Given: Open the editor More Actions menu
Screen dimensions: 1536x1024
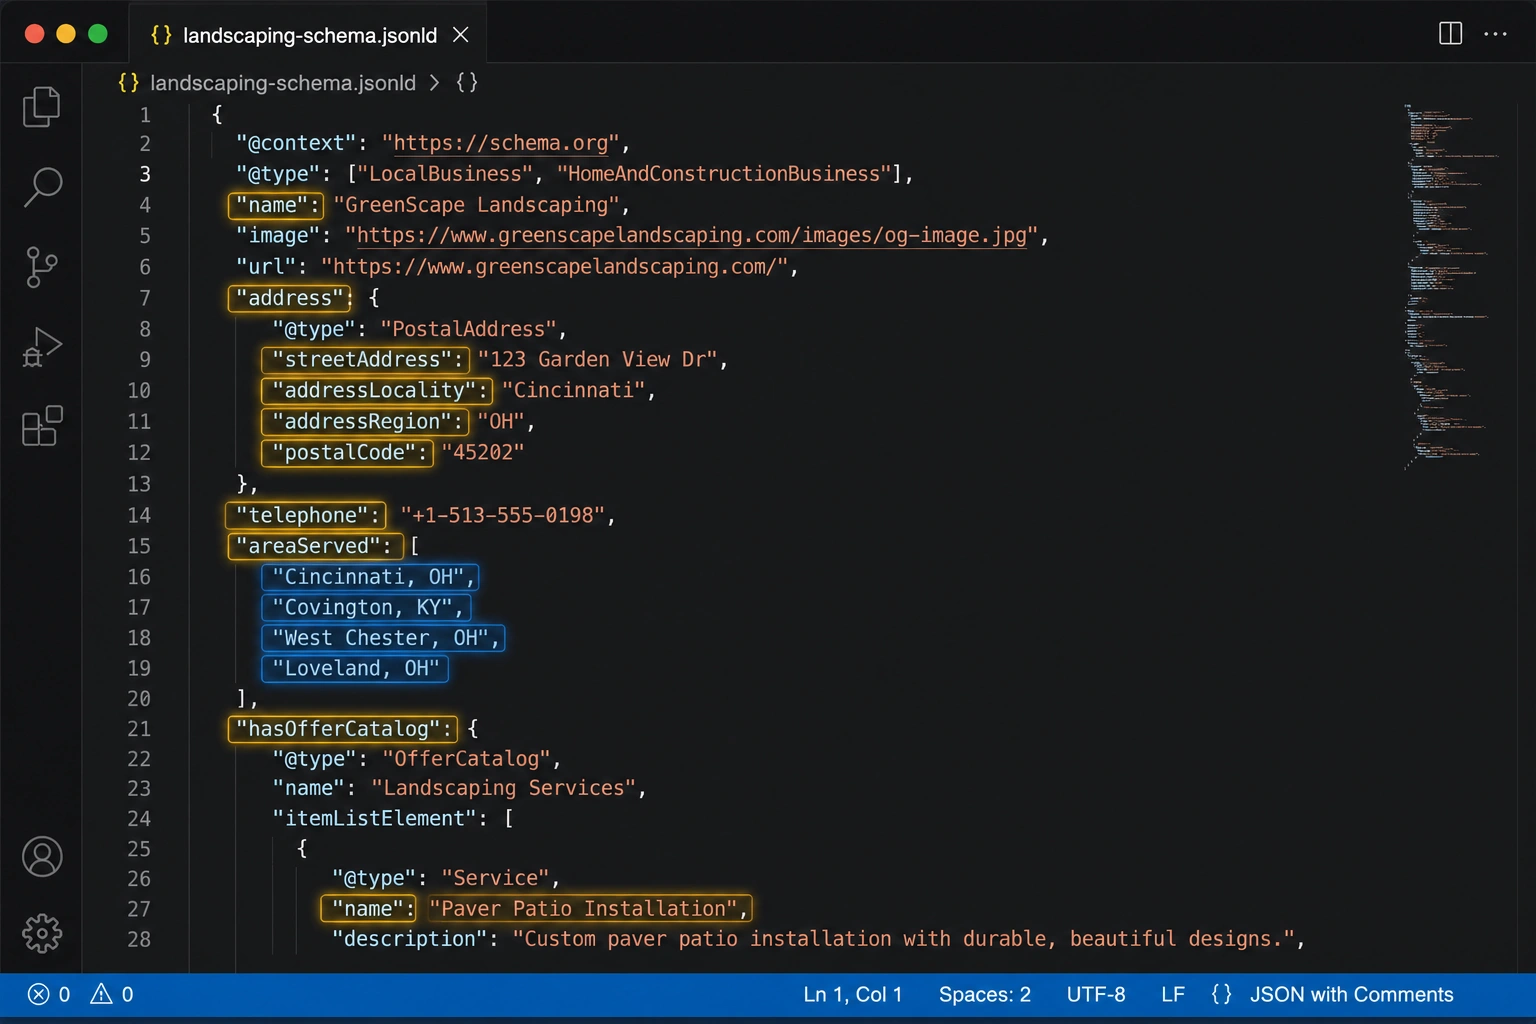Looking at the screenshot, I should 1495,34.
